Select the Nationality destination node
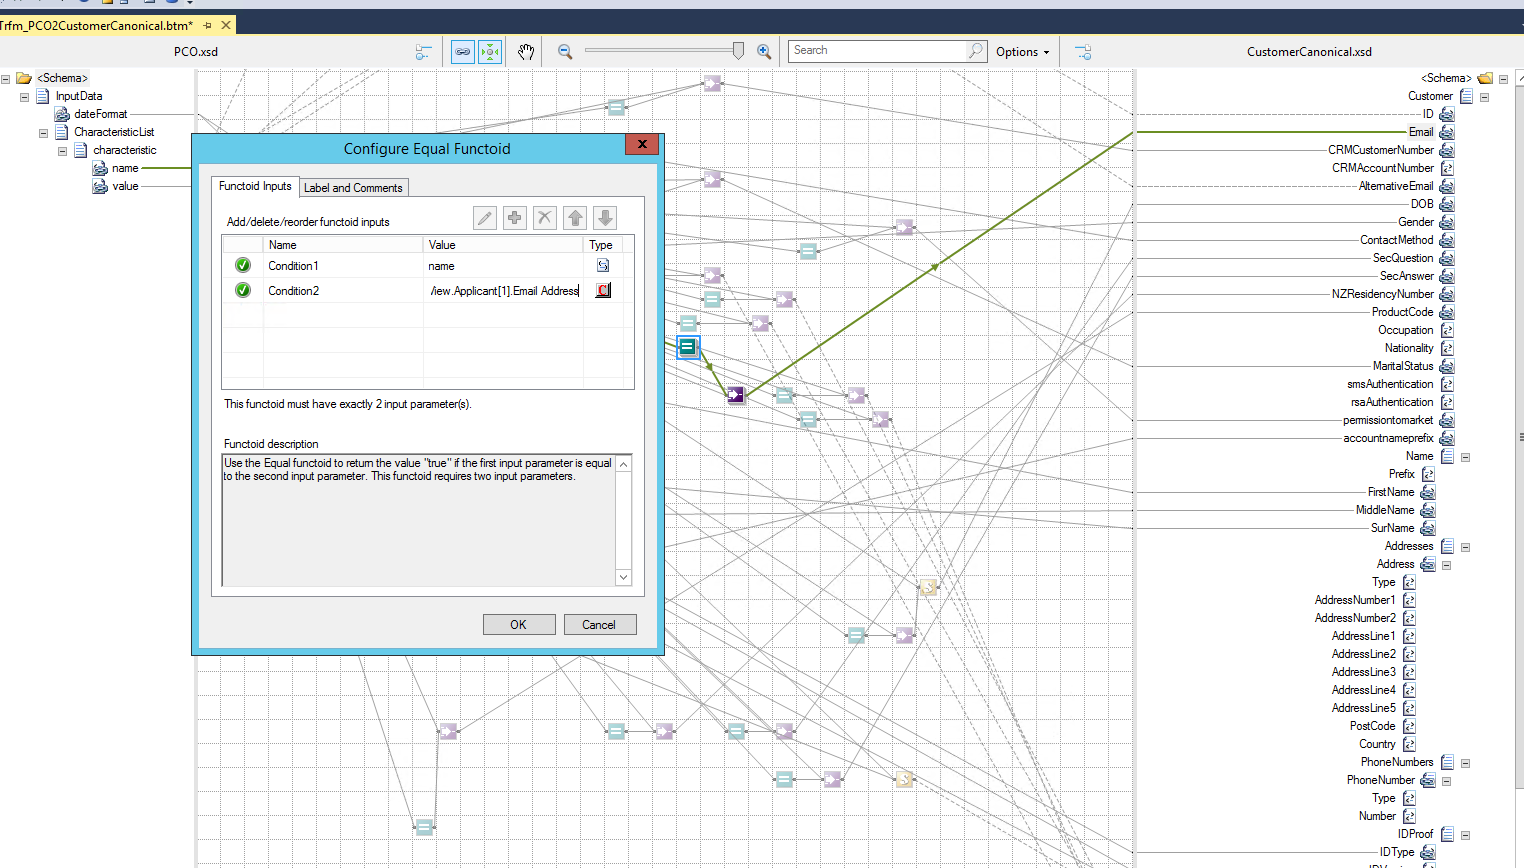Image resolution: width=1524 pixels, height=868 pixels. (x=1409, y=348)
